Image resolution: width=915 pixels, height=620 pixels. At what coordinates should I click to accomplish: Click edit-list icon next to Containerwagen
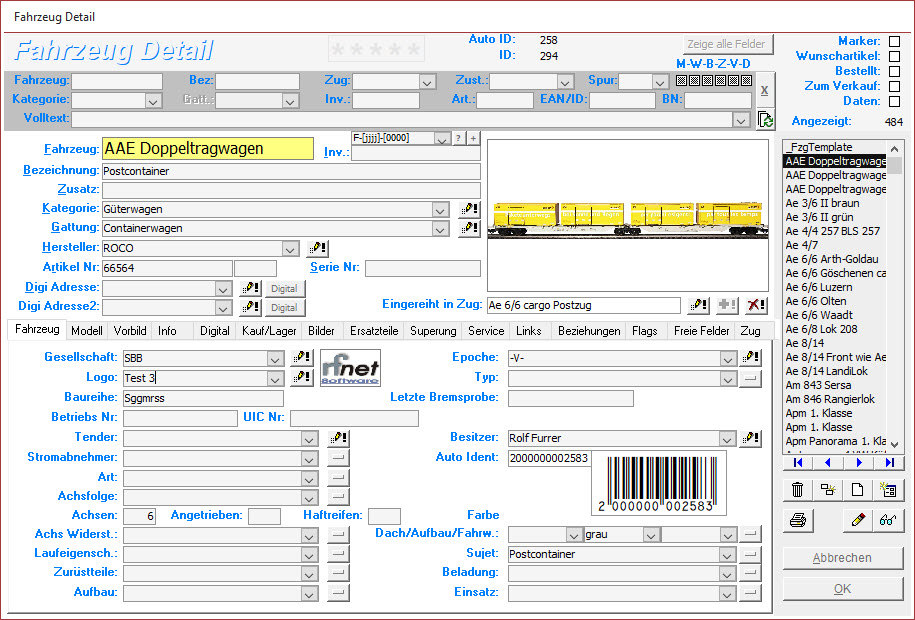click(469, 228)
